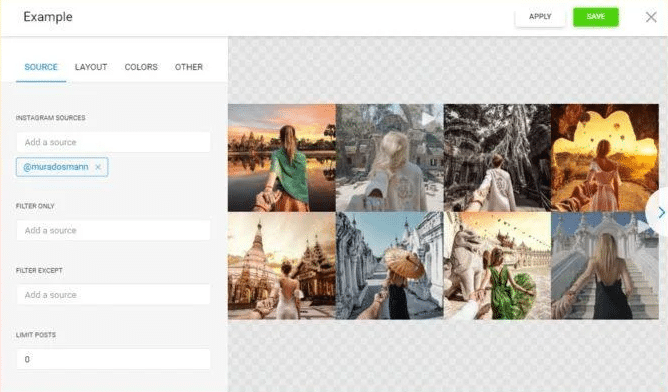Open the giant tree roots photo
668x392 pixels.
point(497,158)
